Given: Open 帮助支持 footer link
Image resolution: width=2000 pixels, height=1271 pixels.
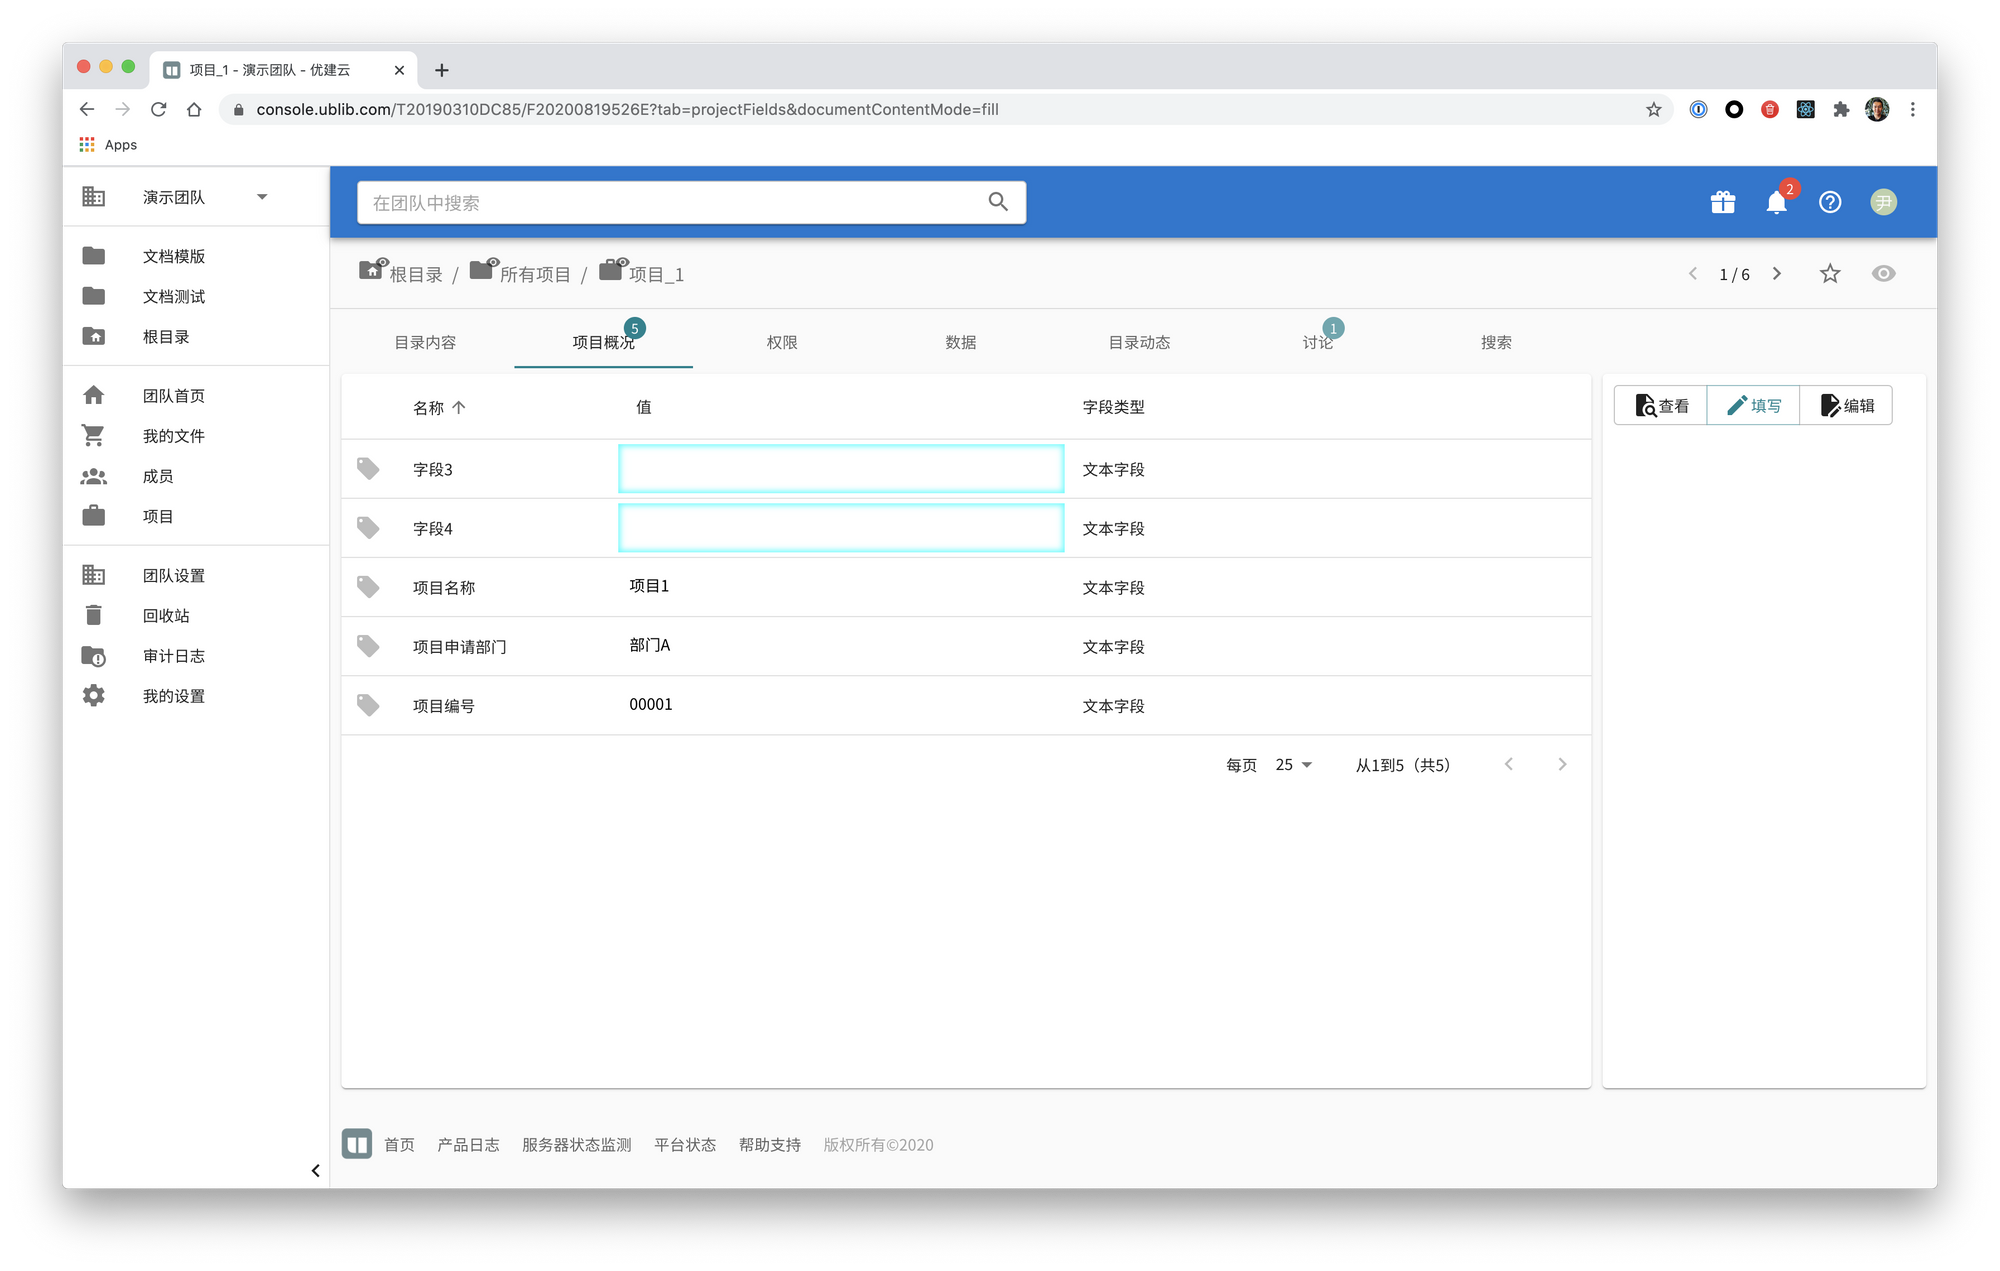Looking at the screenshot, I should tap(769, 1145).
